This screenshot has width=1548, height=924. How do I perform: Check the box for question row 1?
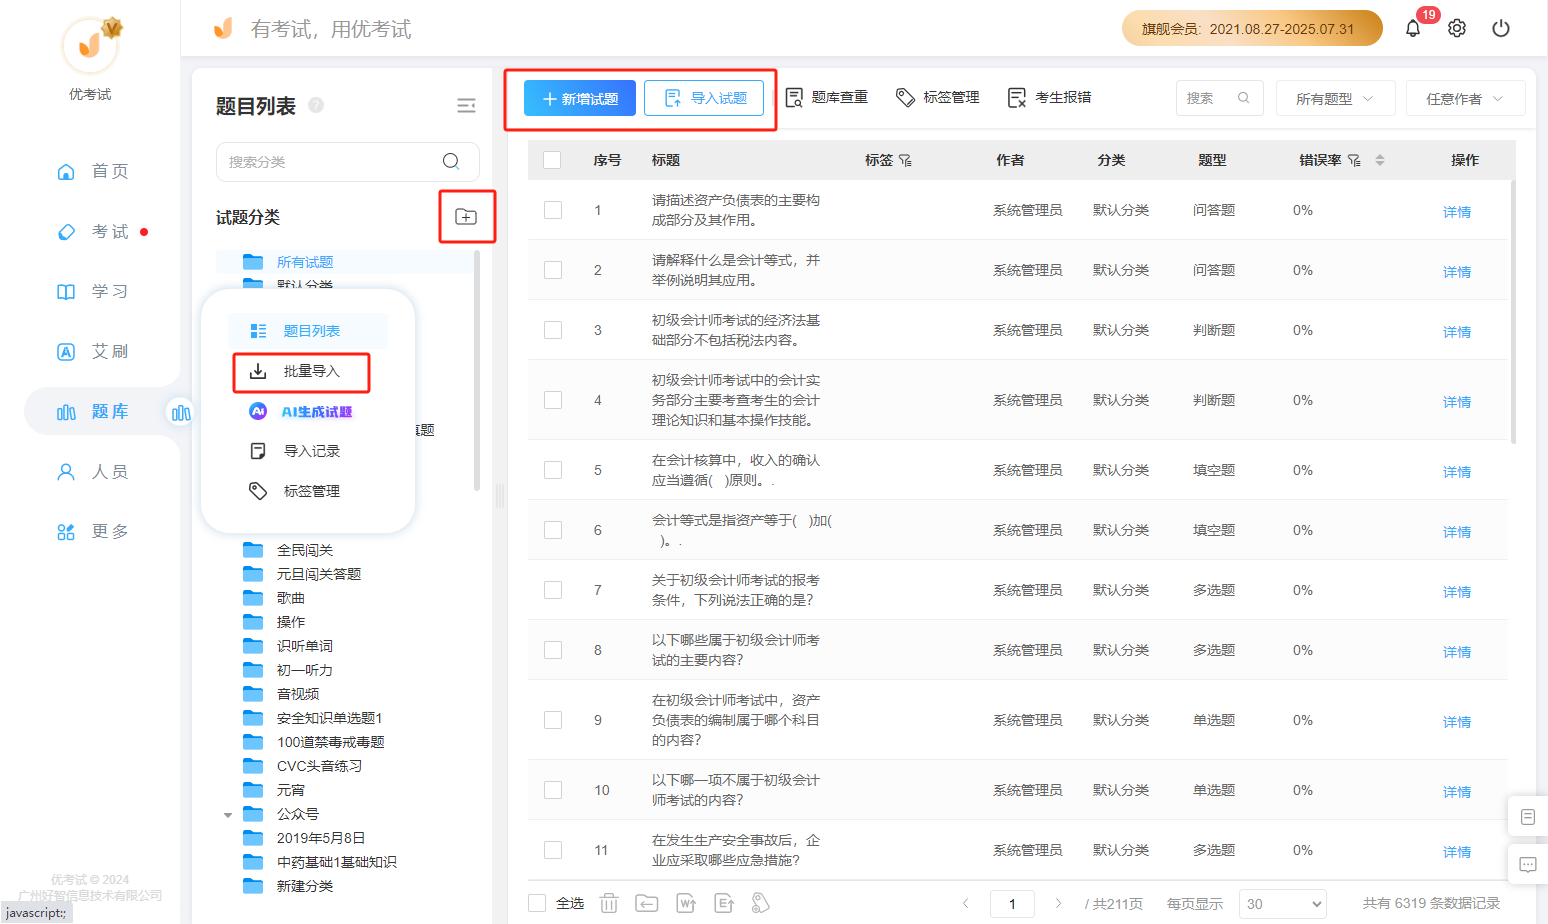point(553,210)
